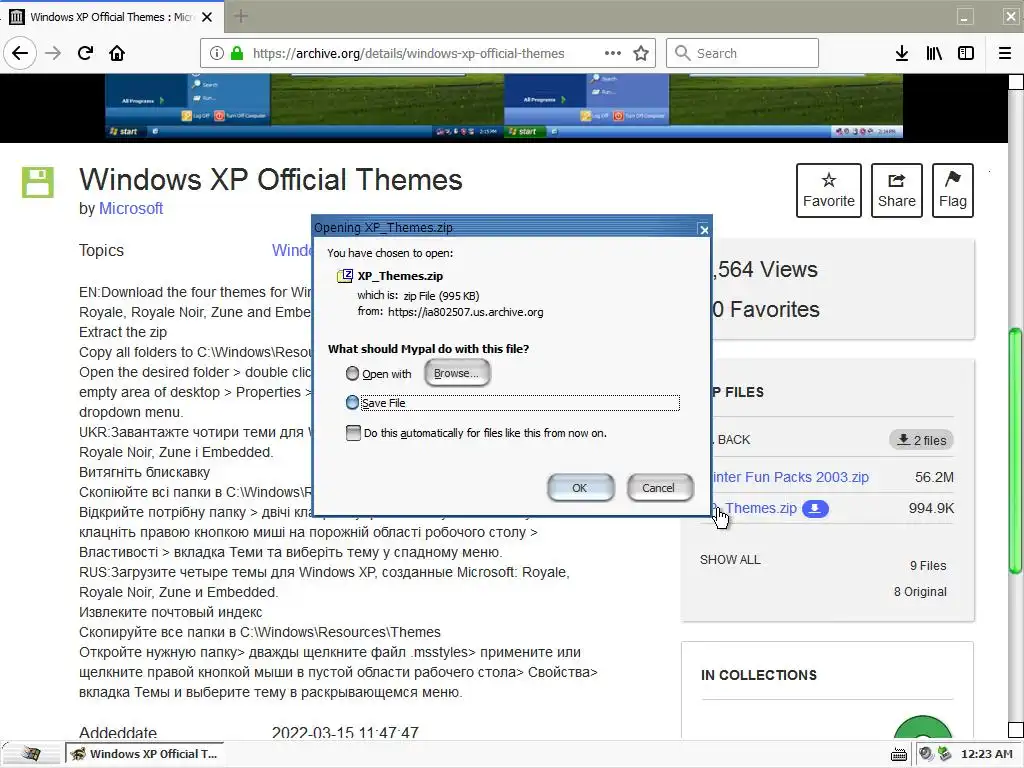Click the forward navigation arrow
Viewport: 1024px width, 768px height.
click(53, 53)
